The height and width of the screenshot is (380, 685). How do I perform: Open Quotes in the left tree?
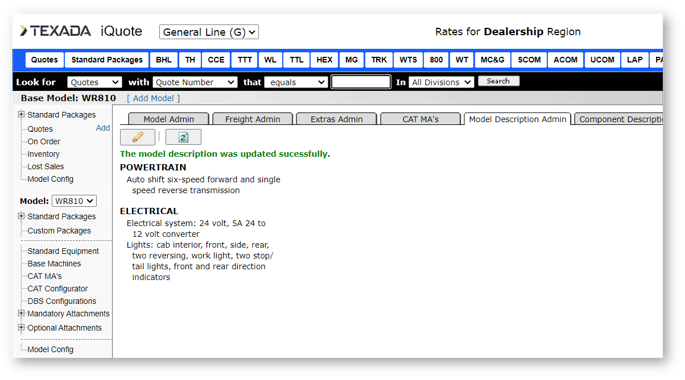click(x=40, y=129)
